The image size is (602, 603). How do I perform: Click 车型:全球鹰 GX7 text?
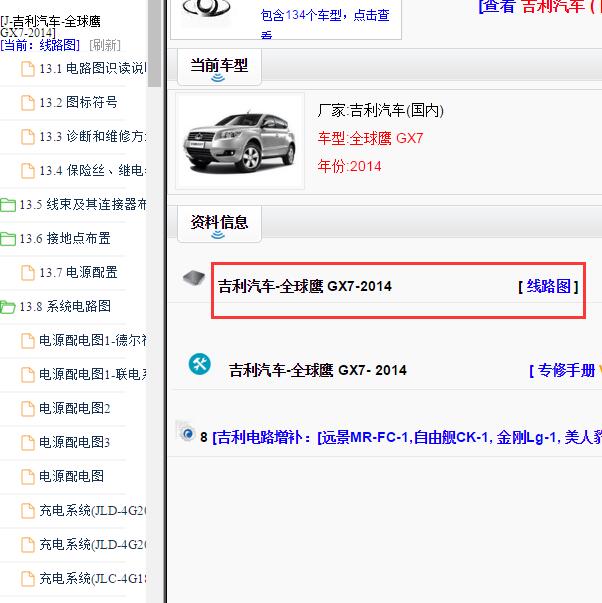(370, 138)
